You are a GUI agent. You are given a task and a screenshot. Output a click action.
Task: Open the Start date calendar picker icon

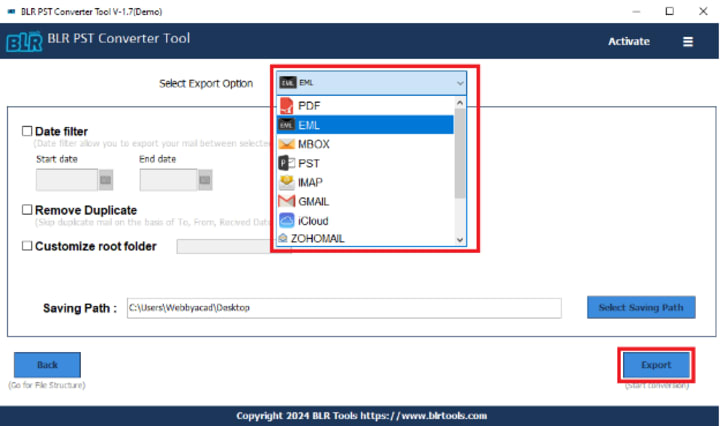pos(106,179)
